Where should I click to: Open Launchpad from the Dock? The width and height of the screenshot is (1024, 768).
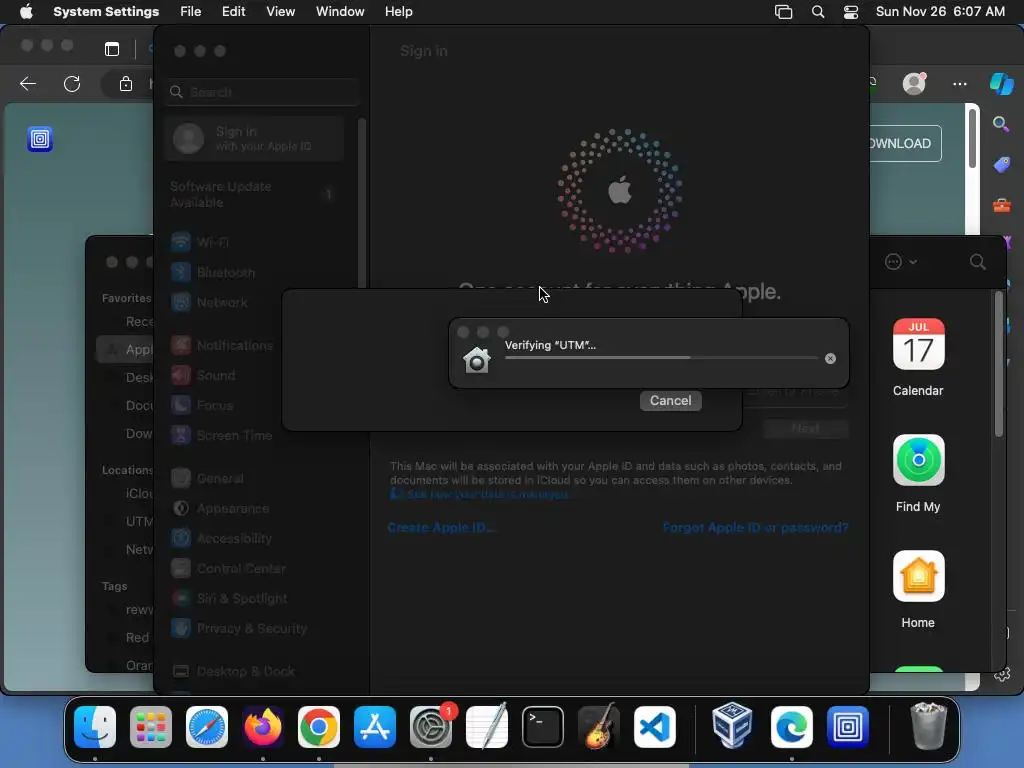(x=151, y=727)
